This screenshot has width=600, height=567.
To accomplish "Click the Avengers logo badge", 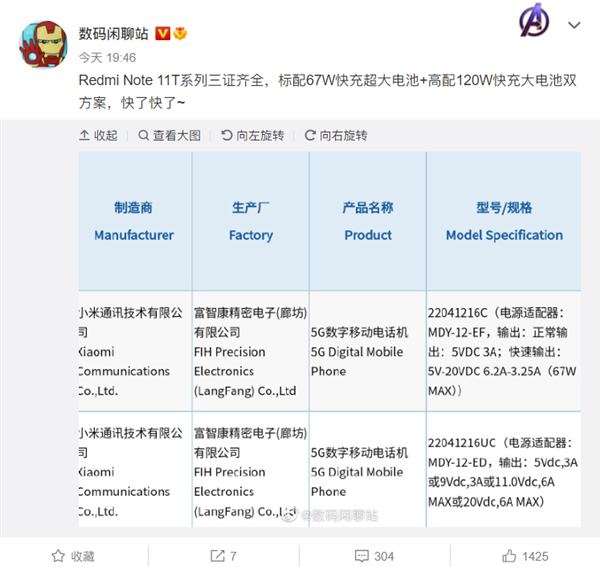I will click(x=534, y=20).
